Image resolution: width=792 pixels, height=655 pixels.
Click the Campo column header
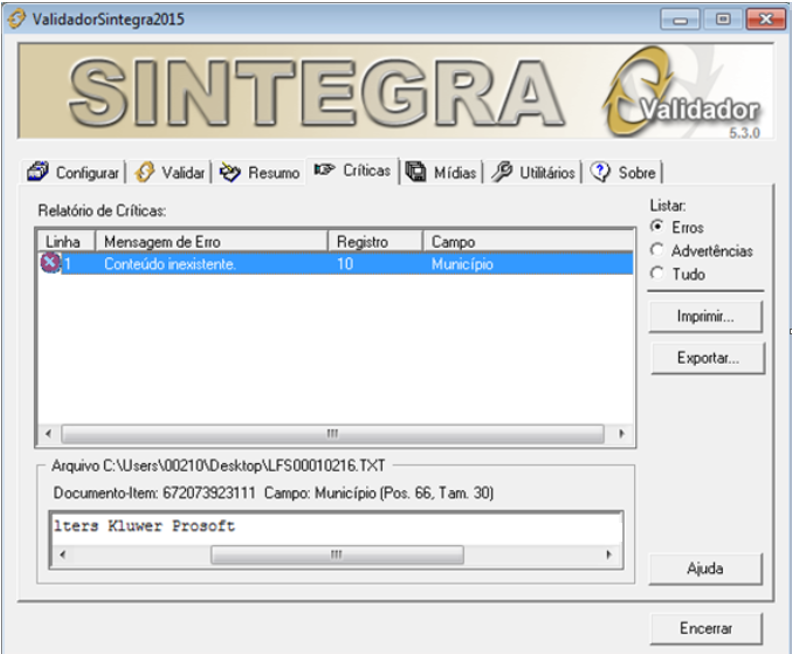528,241
